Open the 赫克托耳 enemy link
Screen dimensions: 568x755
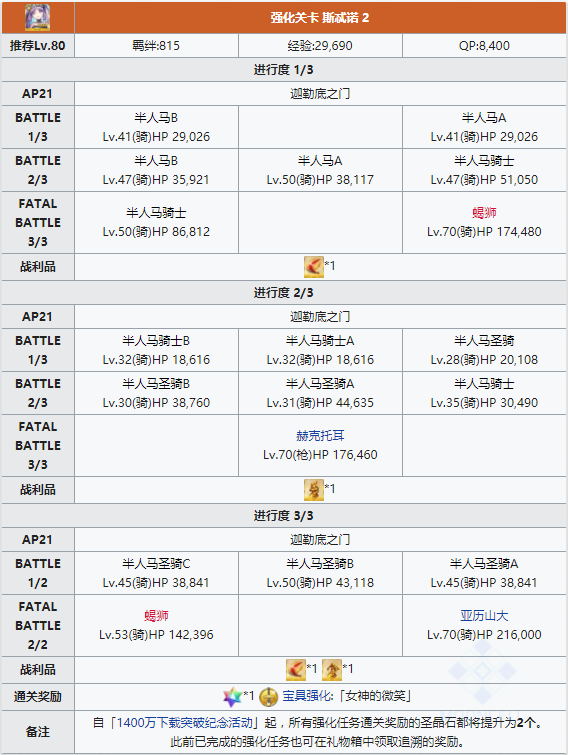point(320,436)
